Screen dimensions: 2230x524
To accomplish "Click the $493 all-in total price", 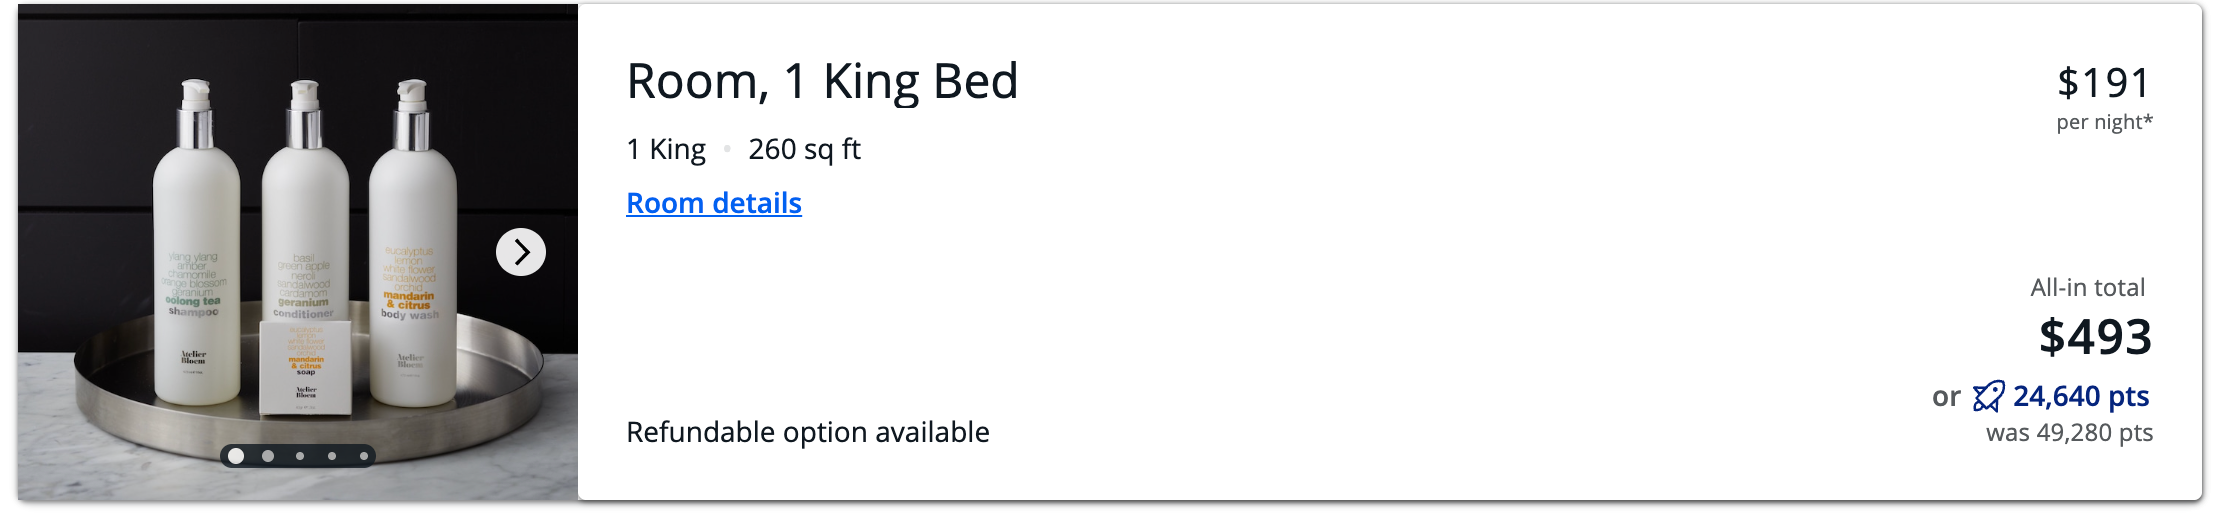I will [x=2095, y=337].
